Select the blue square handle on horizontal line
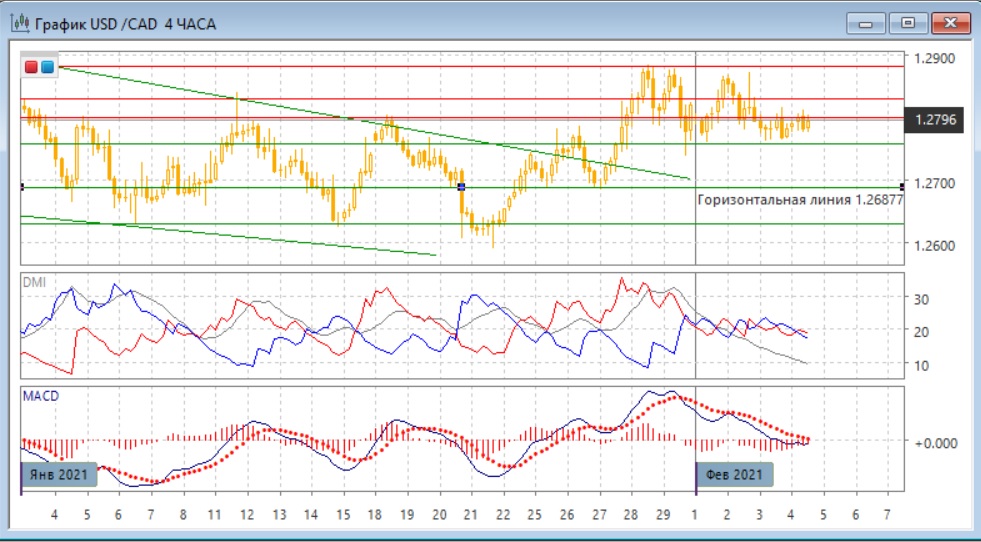This screenshot has width=981, height=542. click(461, 187)
